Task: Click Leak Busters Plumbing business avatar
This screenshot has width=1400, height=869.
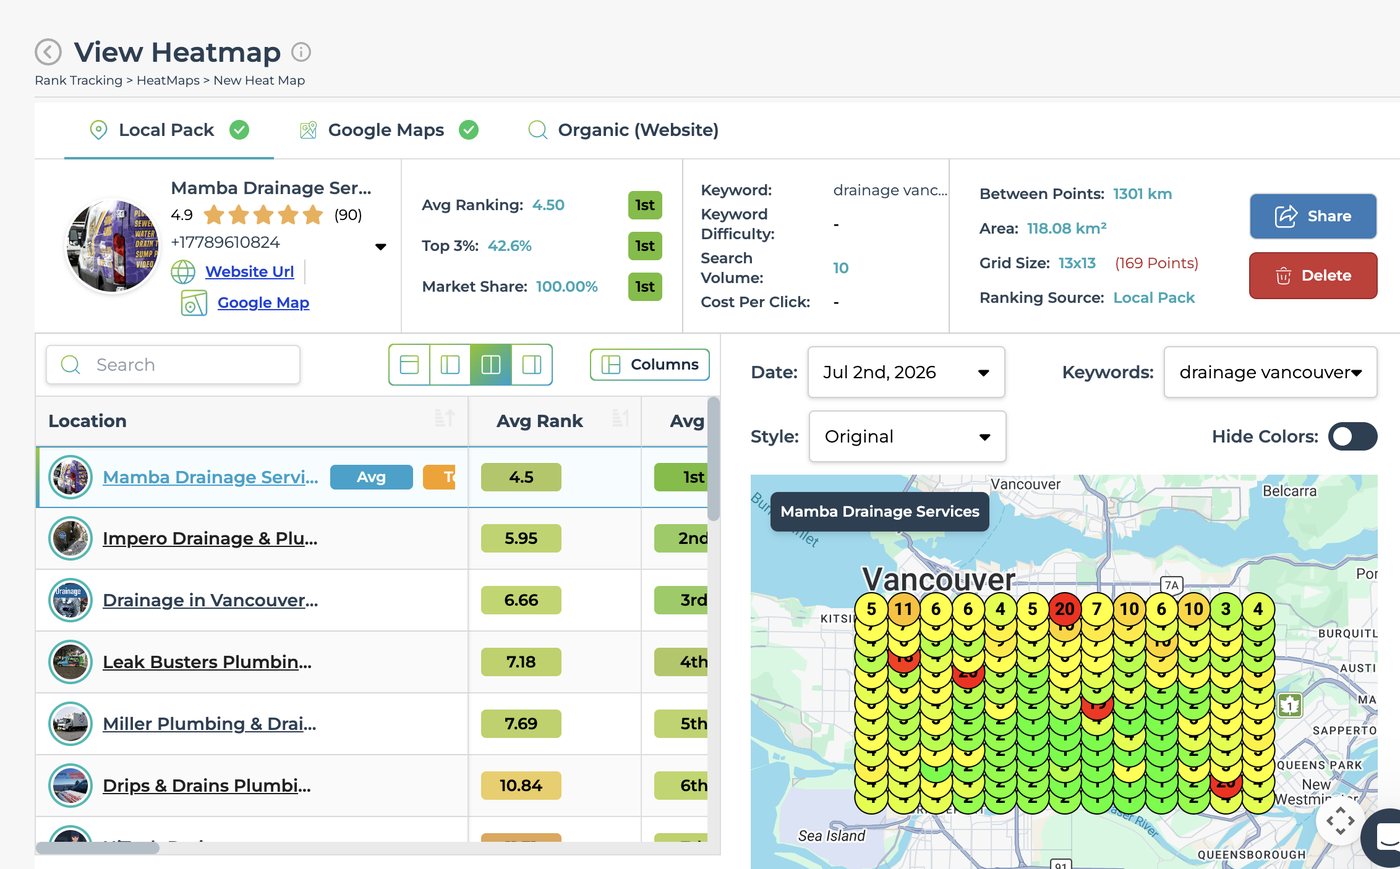Action: tap(71, 662)
